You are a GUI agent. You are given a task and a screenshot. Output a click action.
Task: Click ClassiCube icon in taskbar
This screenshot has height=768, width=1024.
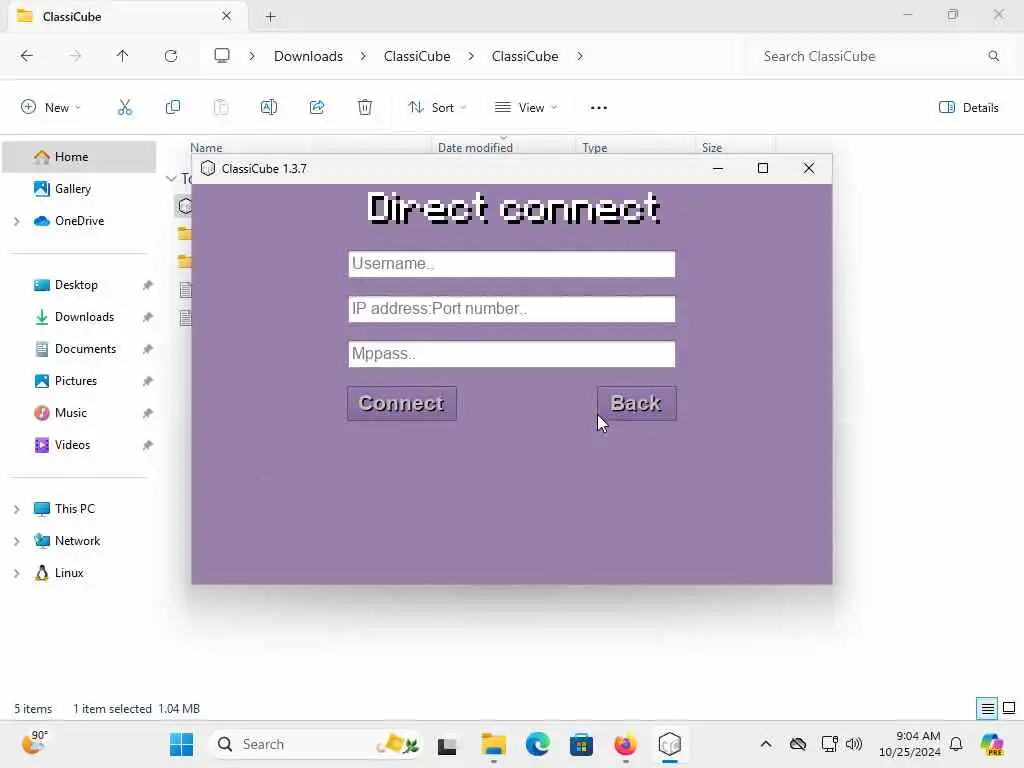pyautogui.click(x=670, y=744)
